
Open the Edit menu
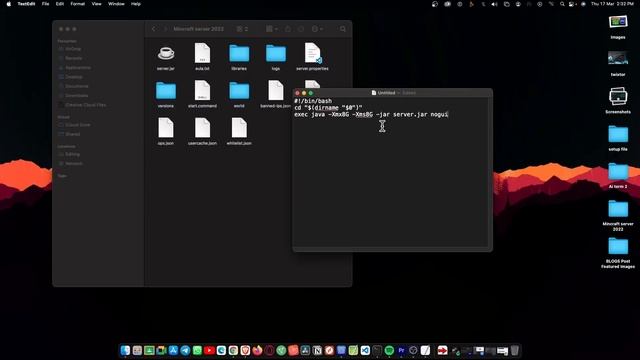coord(60,4)
